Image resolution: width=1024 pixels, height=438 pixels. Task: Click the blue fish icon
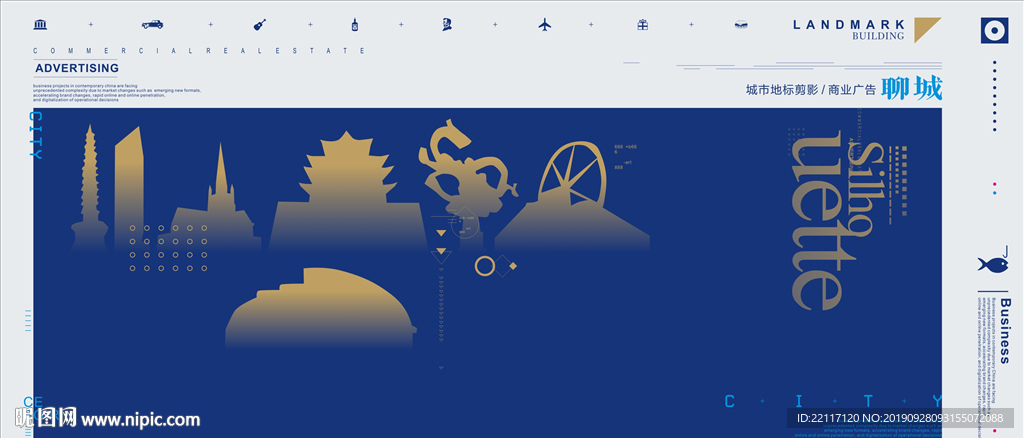click(x=993, y=264)
